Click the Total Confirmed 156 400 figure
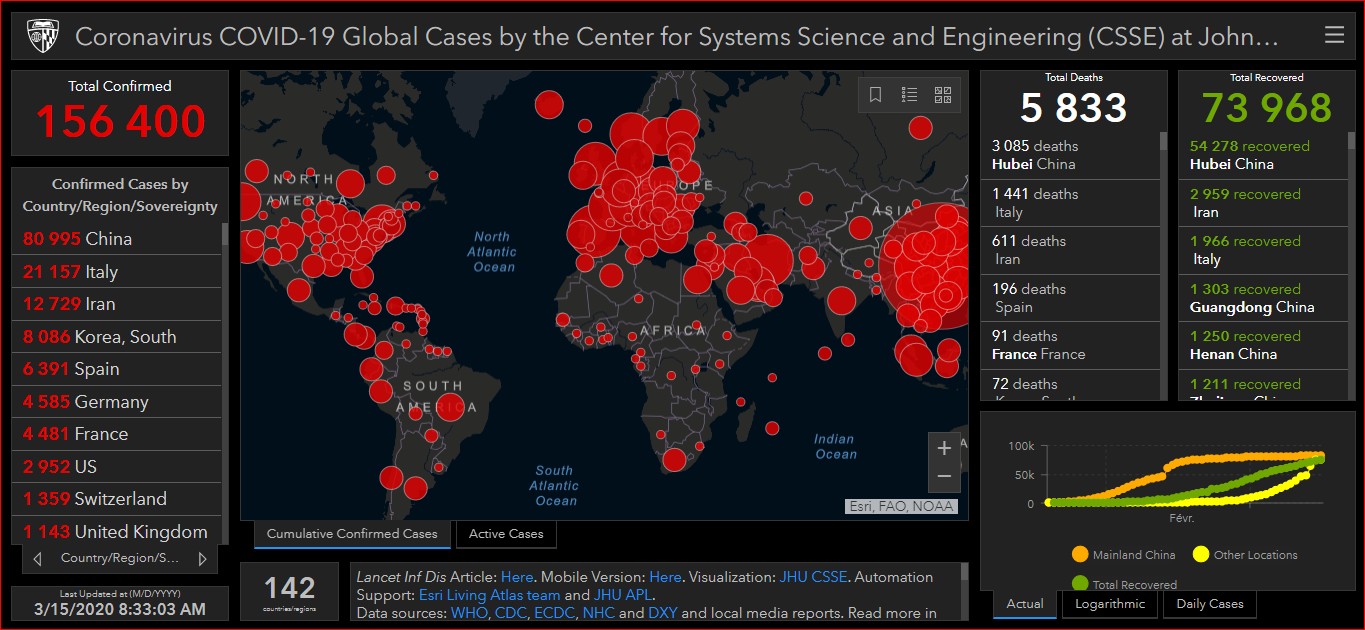Image resolution: width=1365 pixels, height=630 pixels. coord(121,122)
